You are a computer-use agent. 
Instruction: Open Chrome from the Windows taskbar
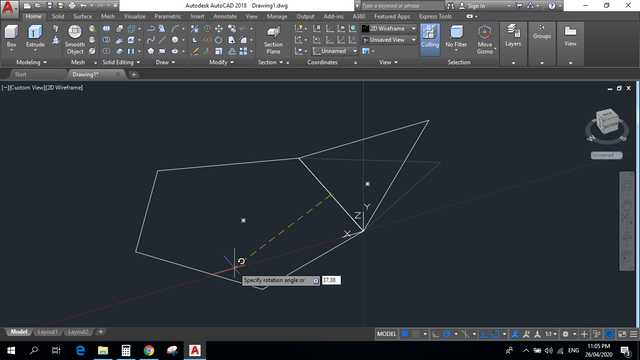[x=149, y=350]
